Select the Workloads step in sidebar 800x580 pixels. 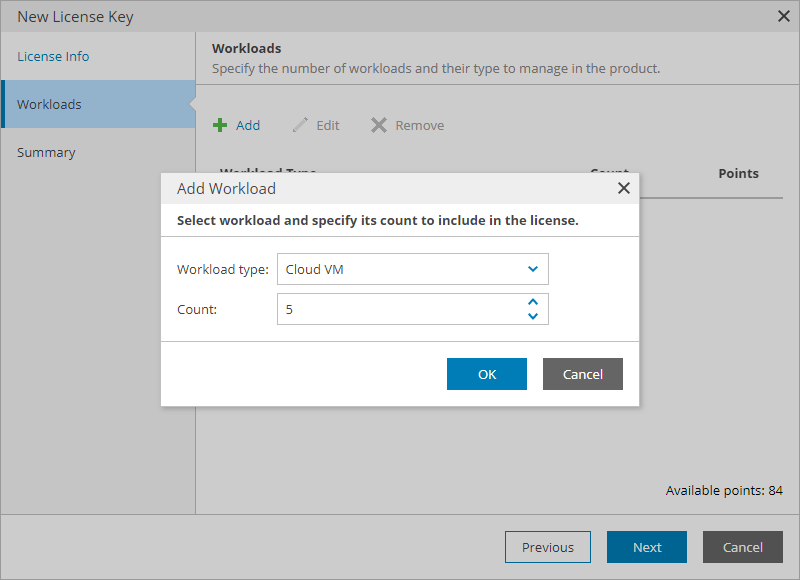pyautogui.click(x=49, y=104)
